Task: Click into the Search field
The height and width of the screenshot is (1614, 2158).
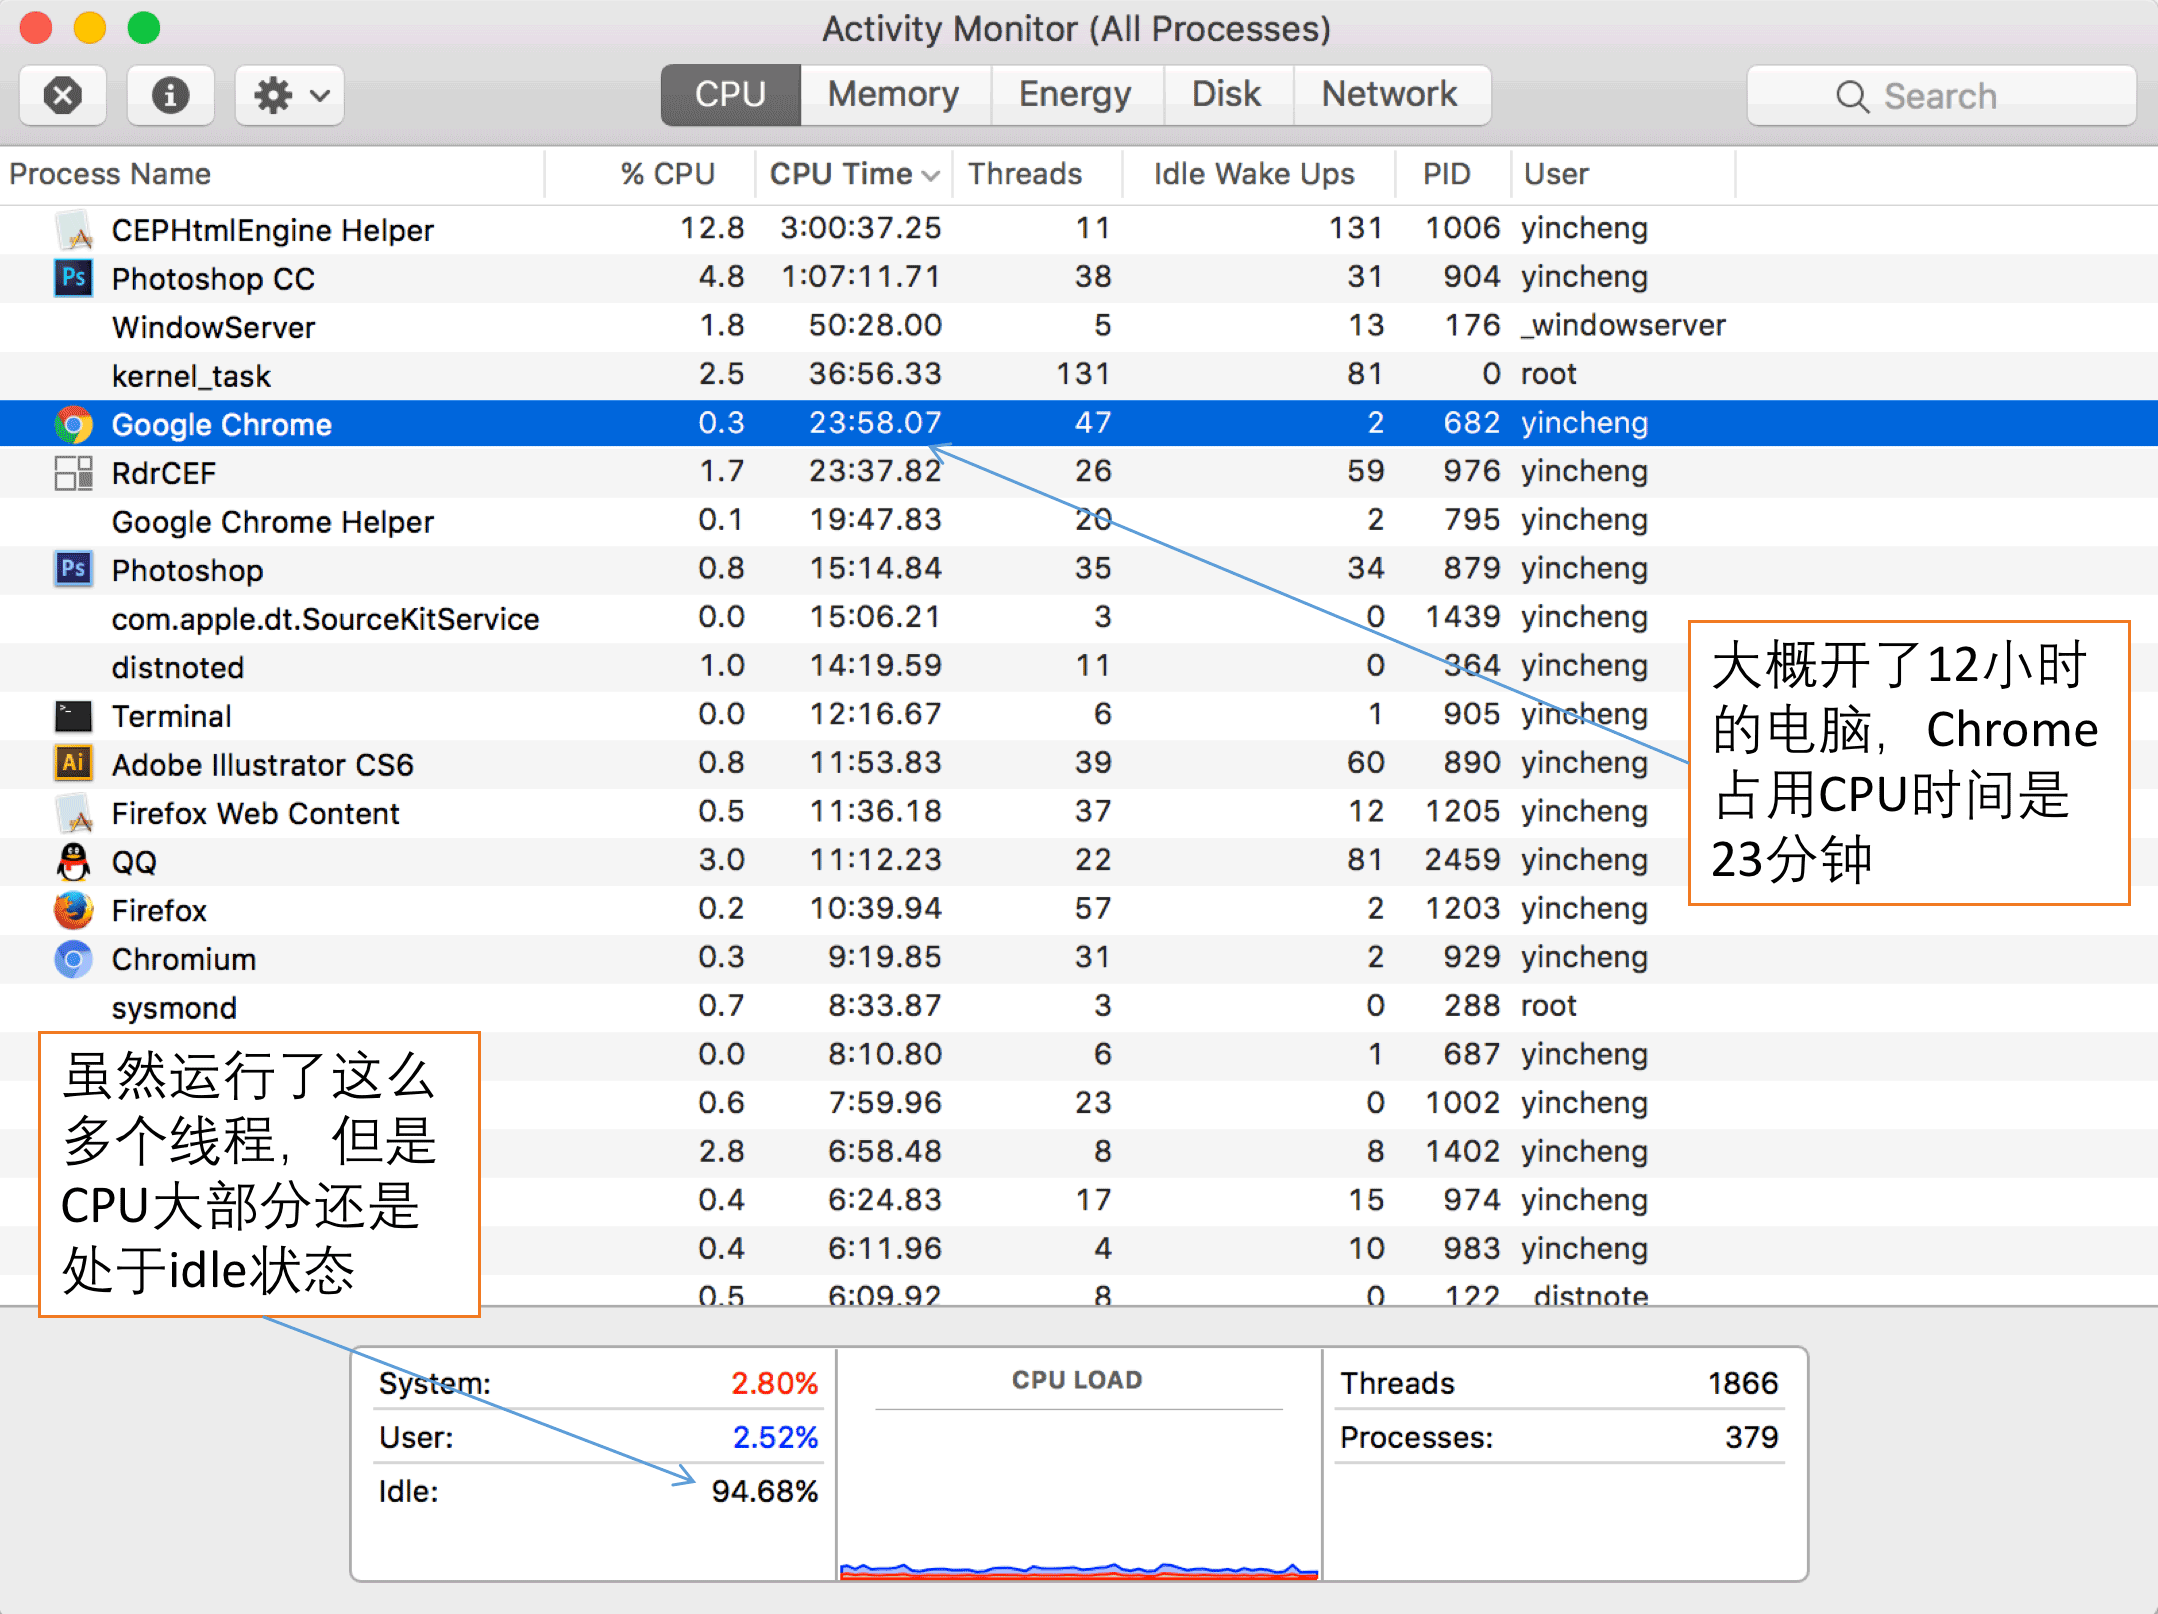Action: click(x=1940, y=96)
